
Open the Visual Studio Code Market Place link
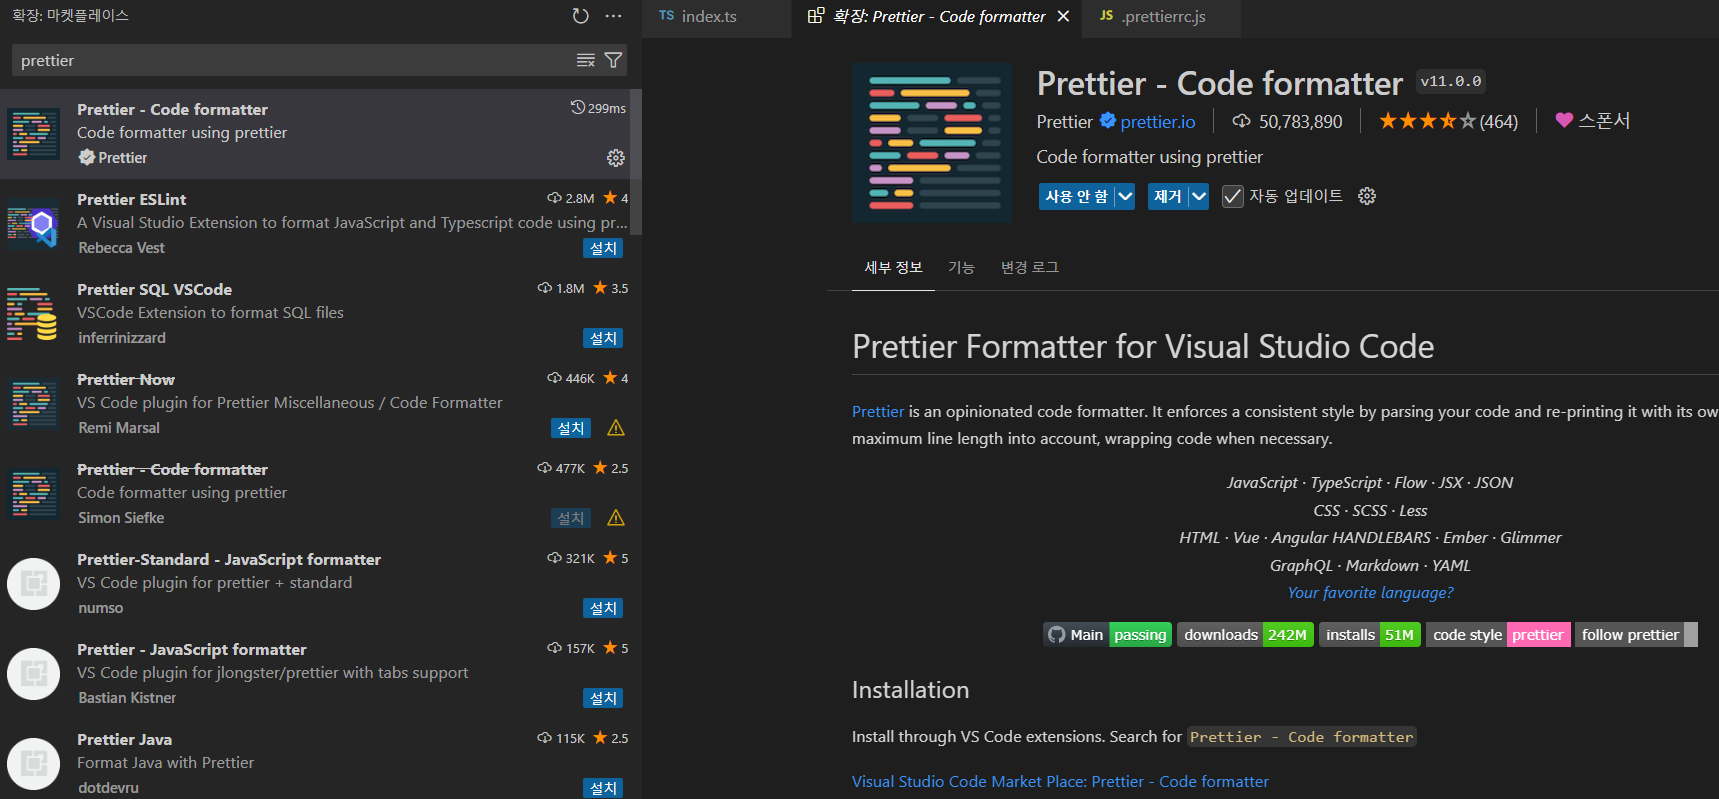[1060, 781]
